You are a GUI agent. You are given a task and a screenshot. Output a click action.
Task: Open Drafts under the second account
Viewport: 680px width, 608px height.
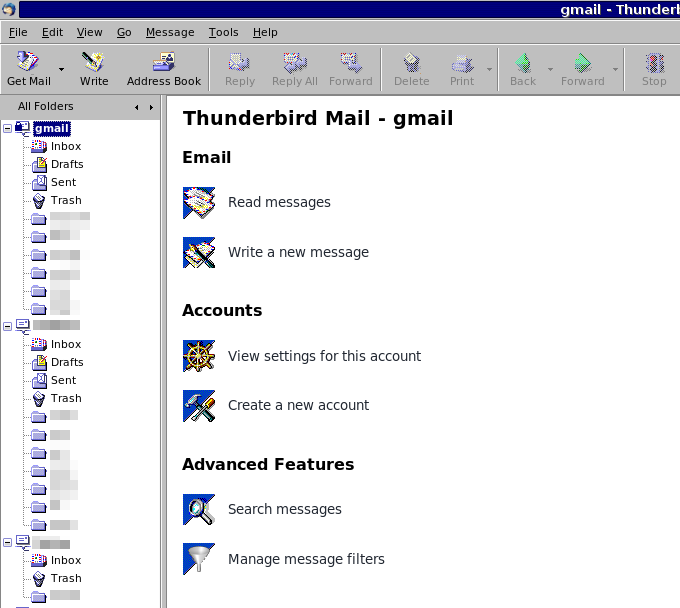click(x=67, y=362)
